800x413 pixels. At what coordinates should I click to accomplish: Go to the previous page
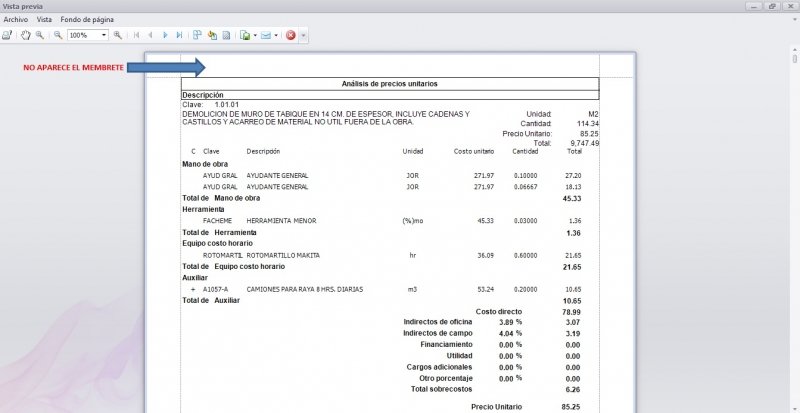pyautogui.click(x=150, y=35)
